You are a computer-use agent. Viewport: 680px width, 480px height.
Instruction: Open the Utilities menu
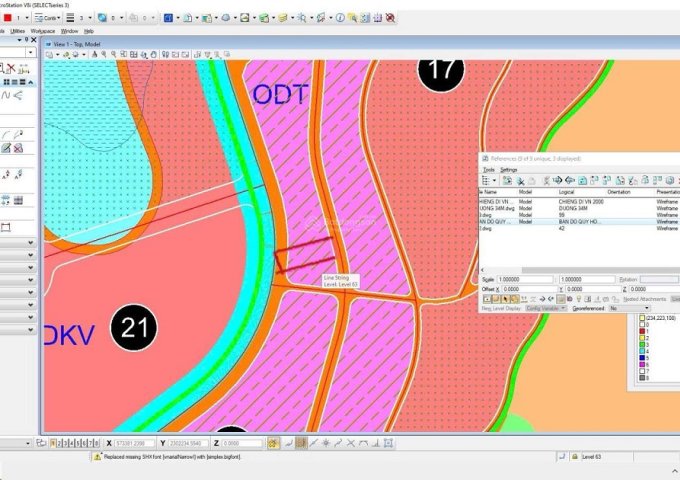(x=17, y=31)
